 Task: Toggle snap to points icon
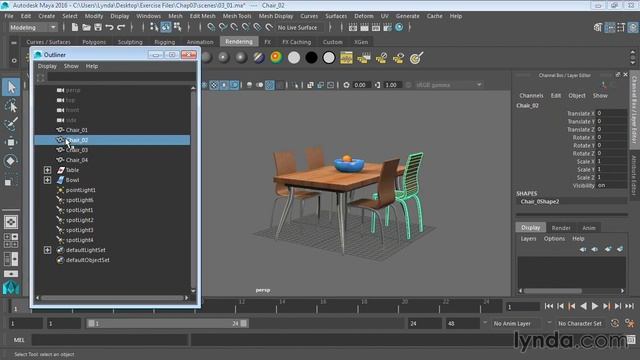234,27
